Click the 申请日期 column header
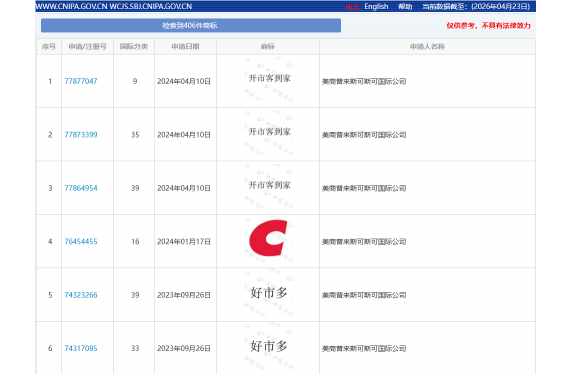The image size is (570, 374). [x=185, y=47]
